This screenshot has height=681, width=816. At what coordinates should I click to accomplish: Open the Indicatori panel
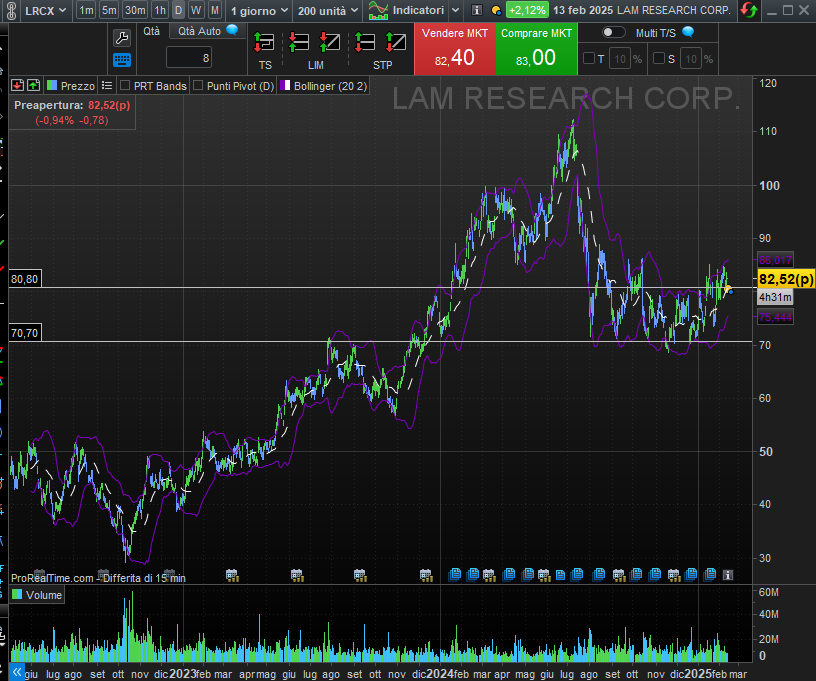coord(406,10)
